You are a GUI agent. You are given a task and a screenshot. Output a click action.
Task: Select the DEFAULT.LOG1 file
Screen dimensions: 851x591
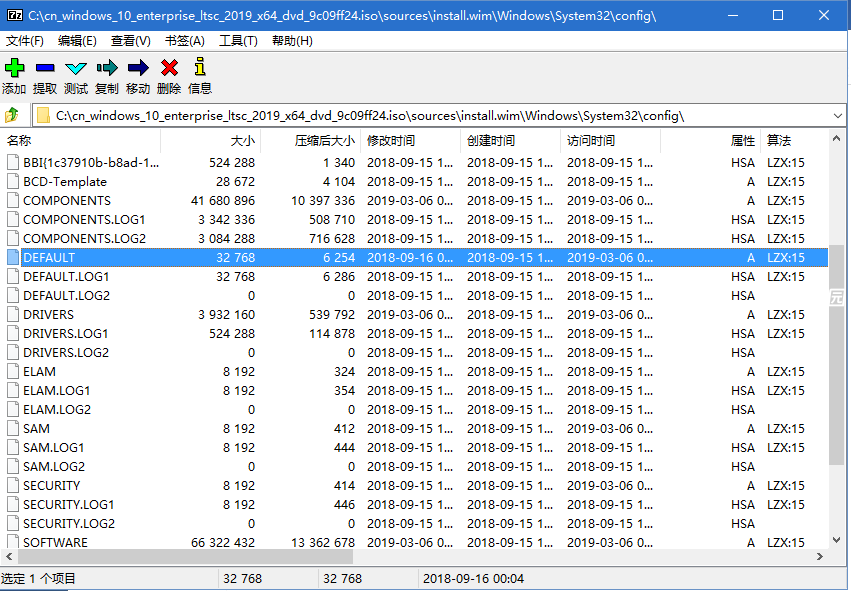coord(66,276)
